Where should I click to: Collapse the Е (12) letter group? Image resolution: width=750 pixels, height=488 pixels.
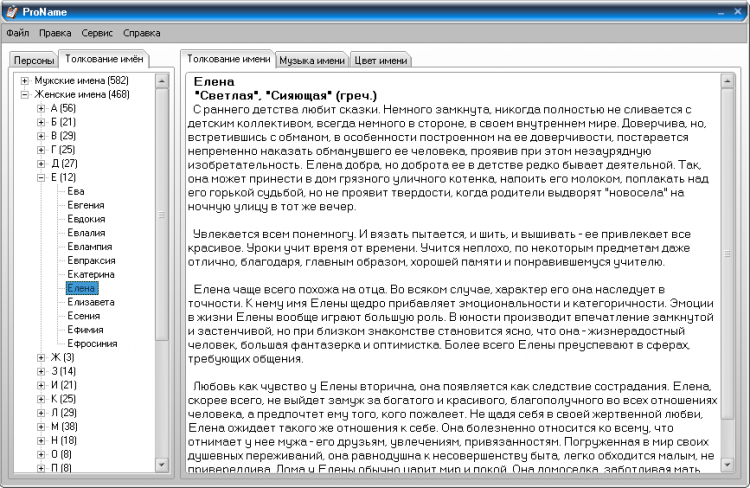click(x=41, y=178)
